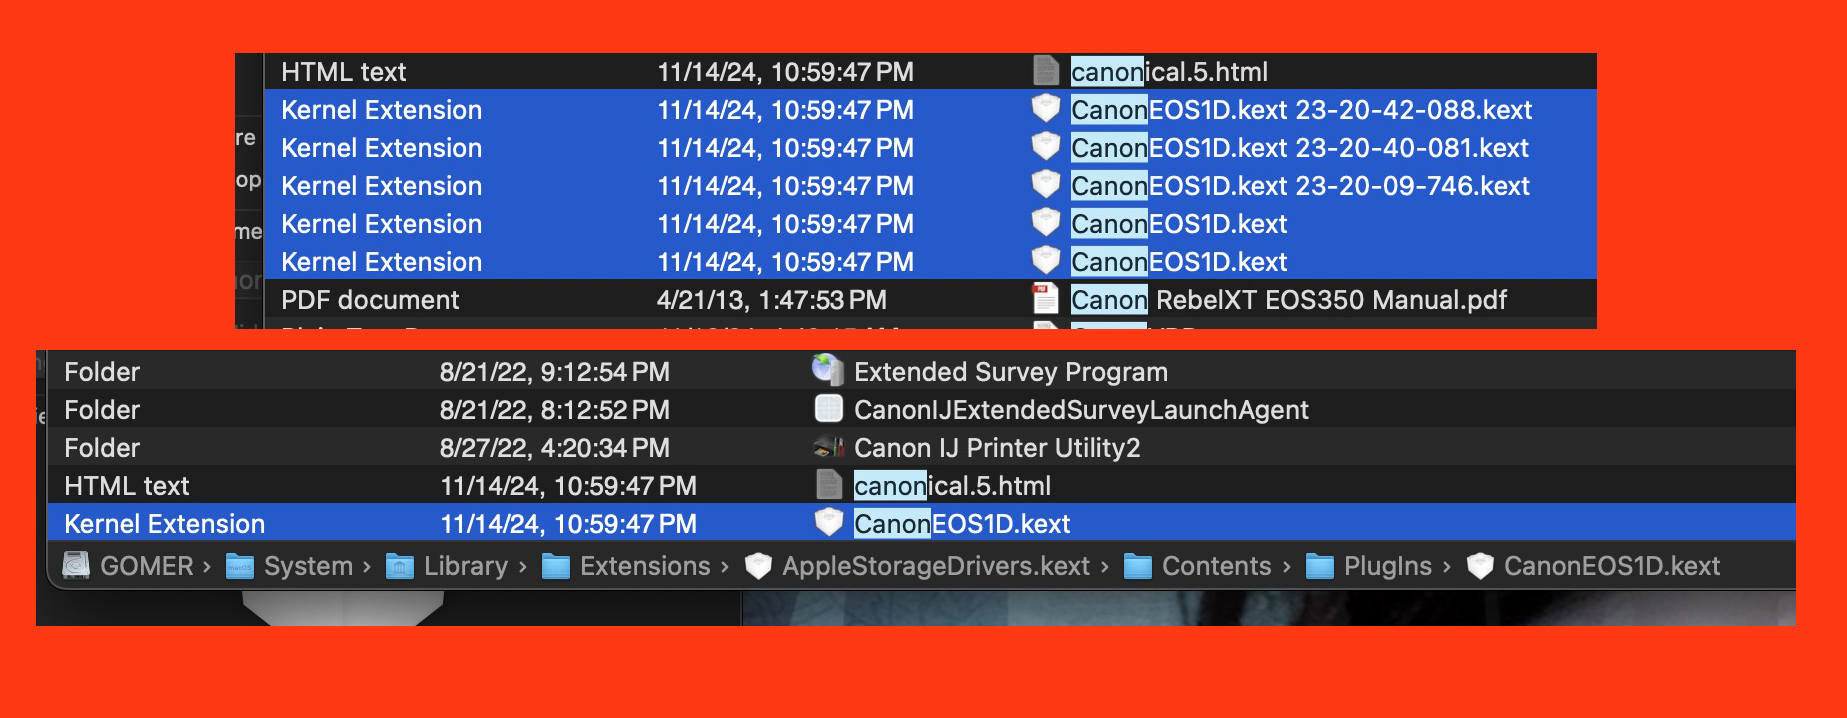Screen dimensions: 1847x718
Task: Click Kernel Extension kind for the 23-20-09-746.kext row
Action: tap(382, 186)
